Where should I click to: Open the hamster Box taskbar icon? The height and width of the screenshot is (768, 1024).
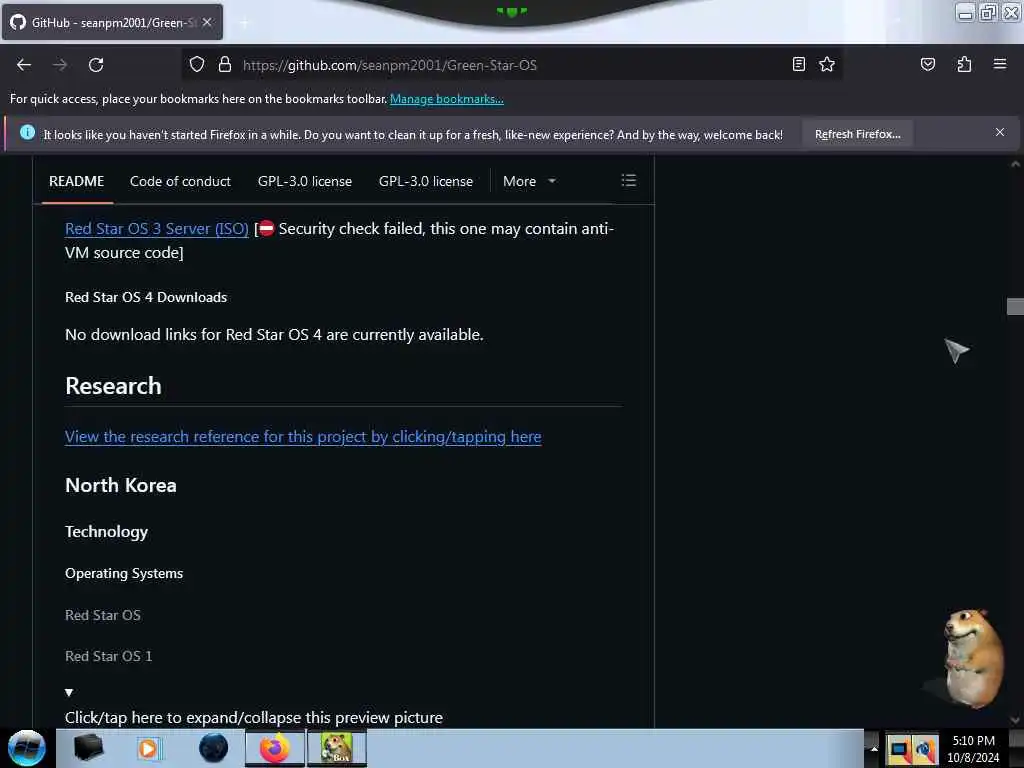(x=337, y=748)
